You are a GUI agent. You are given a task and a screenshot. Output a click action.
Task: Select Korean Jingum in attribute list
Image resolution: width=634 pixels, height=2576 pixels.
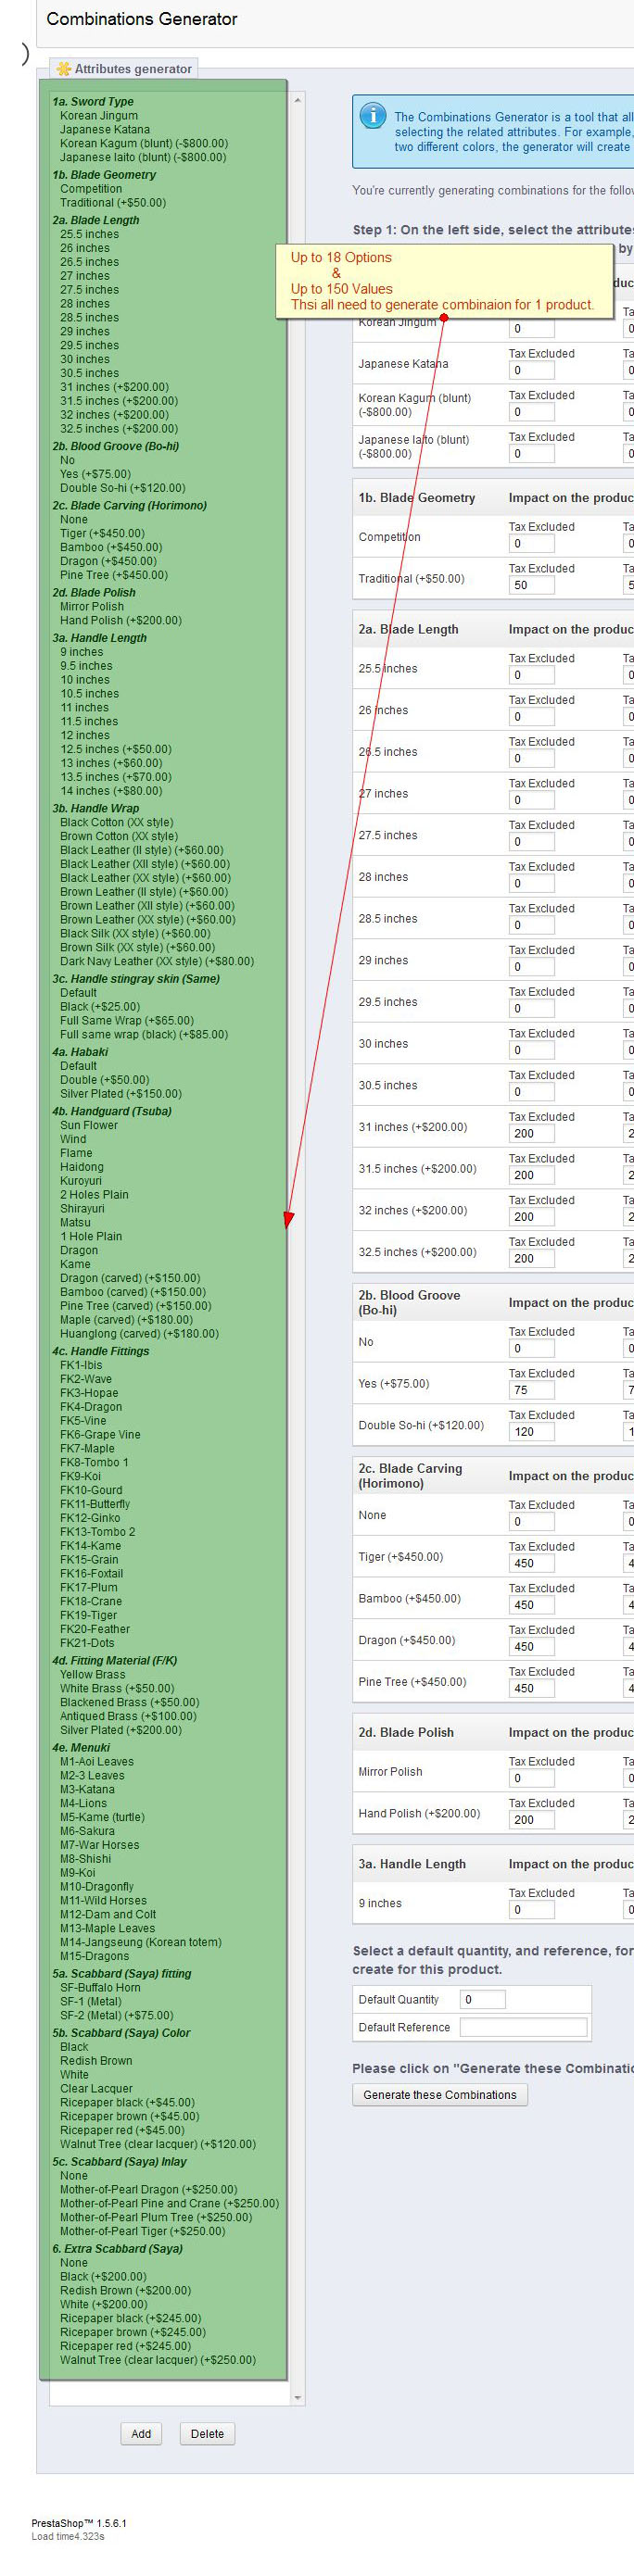(99, 116)
